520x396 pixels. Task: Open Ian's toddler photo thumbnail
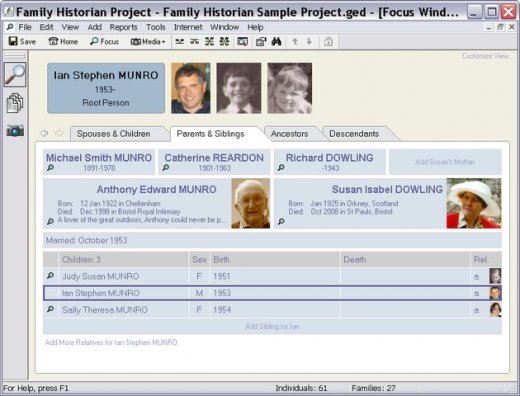pyautogui.click(x=290, y=88)
